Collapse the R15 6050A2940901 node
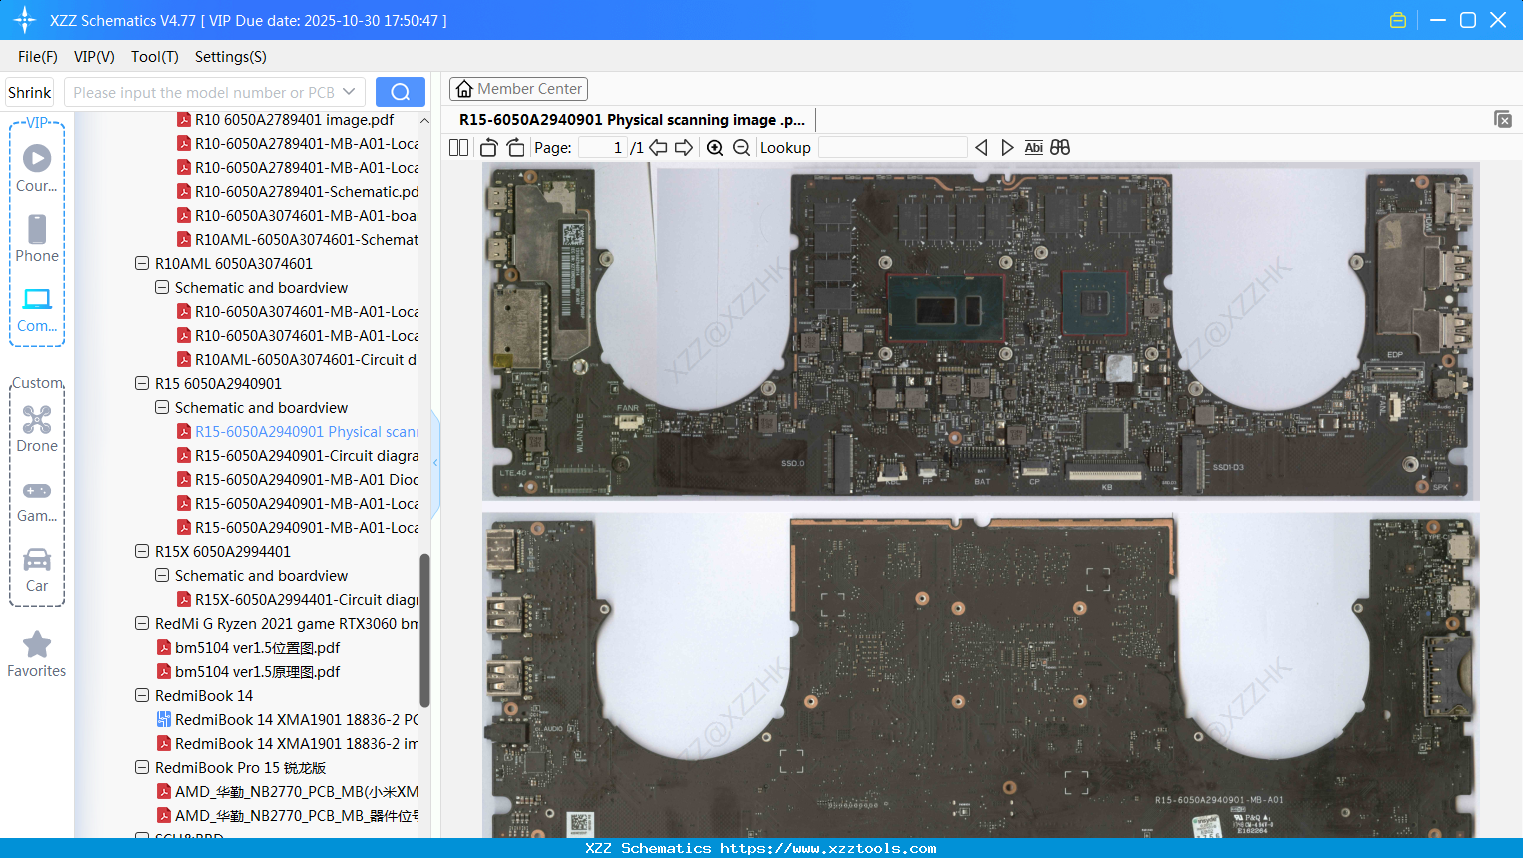The image size is (1523, 858). (142, 384)
